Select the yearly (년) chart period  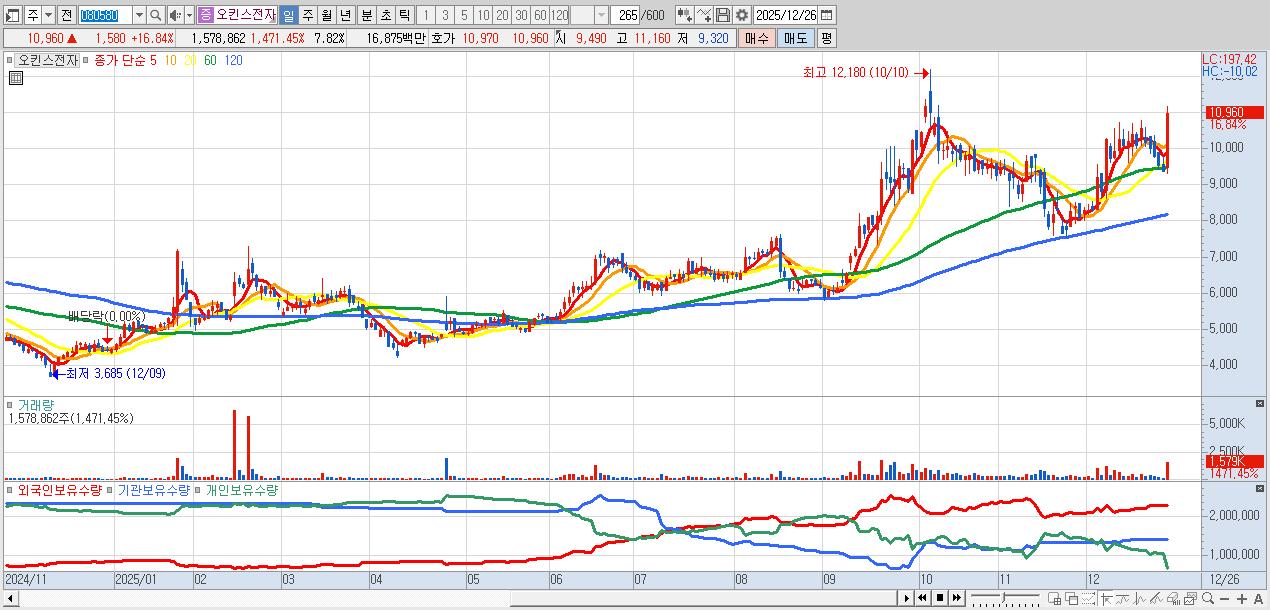pyautogui.click(x=344, y=15)
